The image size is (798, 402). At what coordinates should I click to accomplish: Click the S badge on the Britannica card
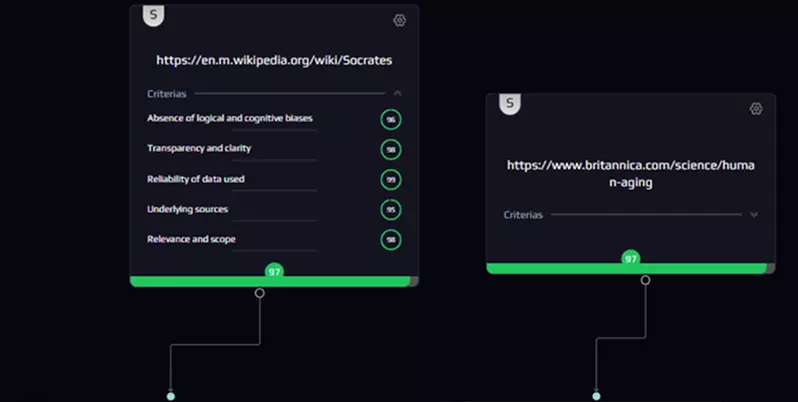point(510,103)
